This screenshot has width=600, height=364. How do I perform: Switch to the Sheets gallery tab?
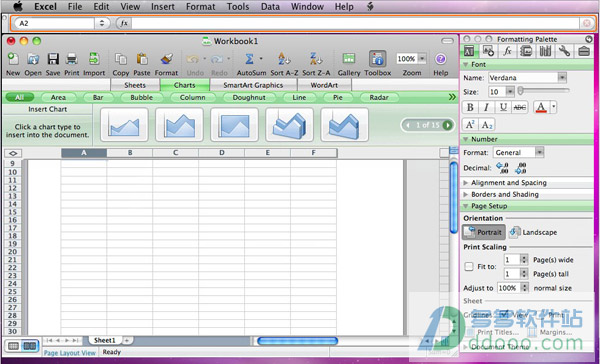pos(135,85)
